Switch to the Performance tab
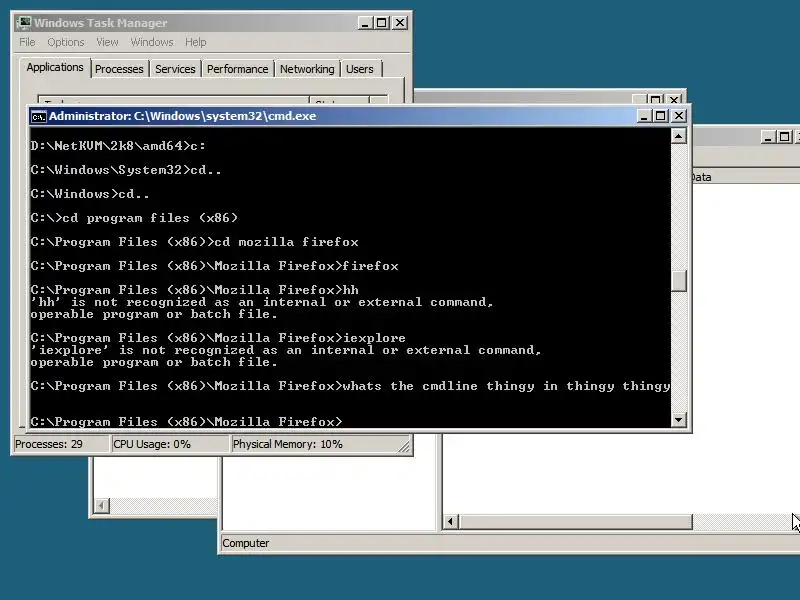 tap(237, 69)
